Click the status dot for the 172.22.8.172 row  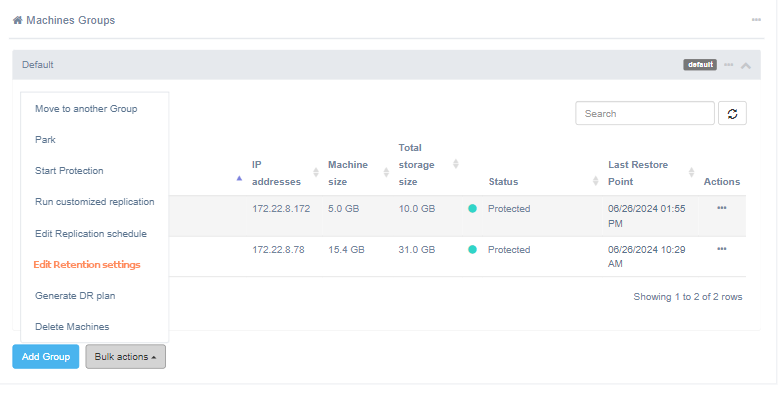coord(473,209)
